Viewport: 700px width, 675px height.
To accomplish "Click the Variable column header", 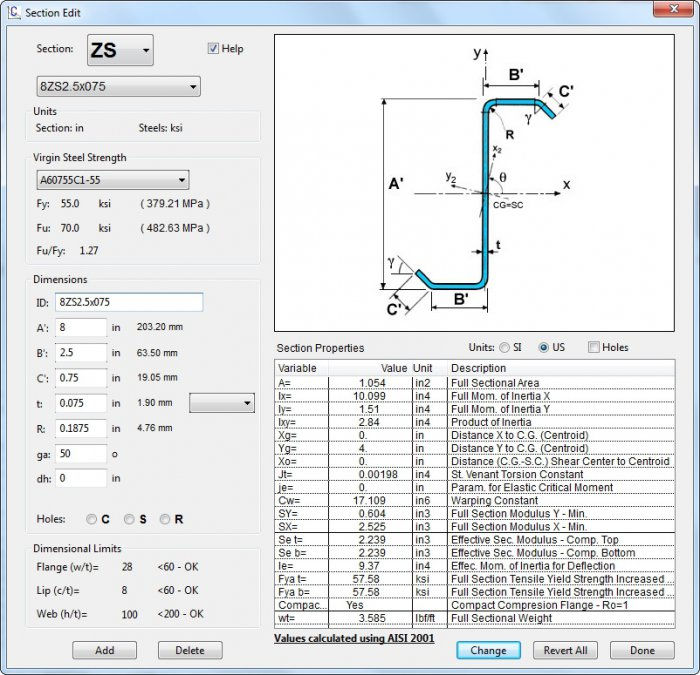I will coord(302,368).
